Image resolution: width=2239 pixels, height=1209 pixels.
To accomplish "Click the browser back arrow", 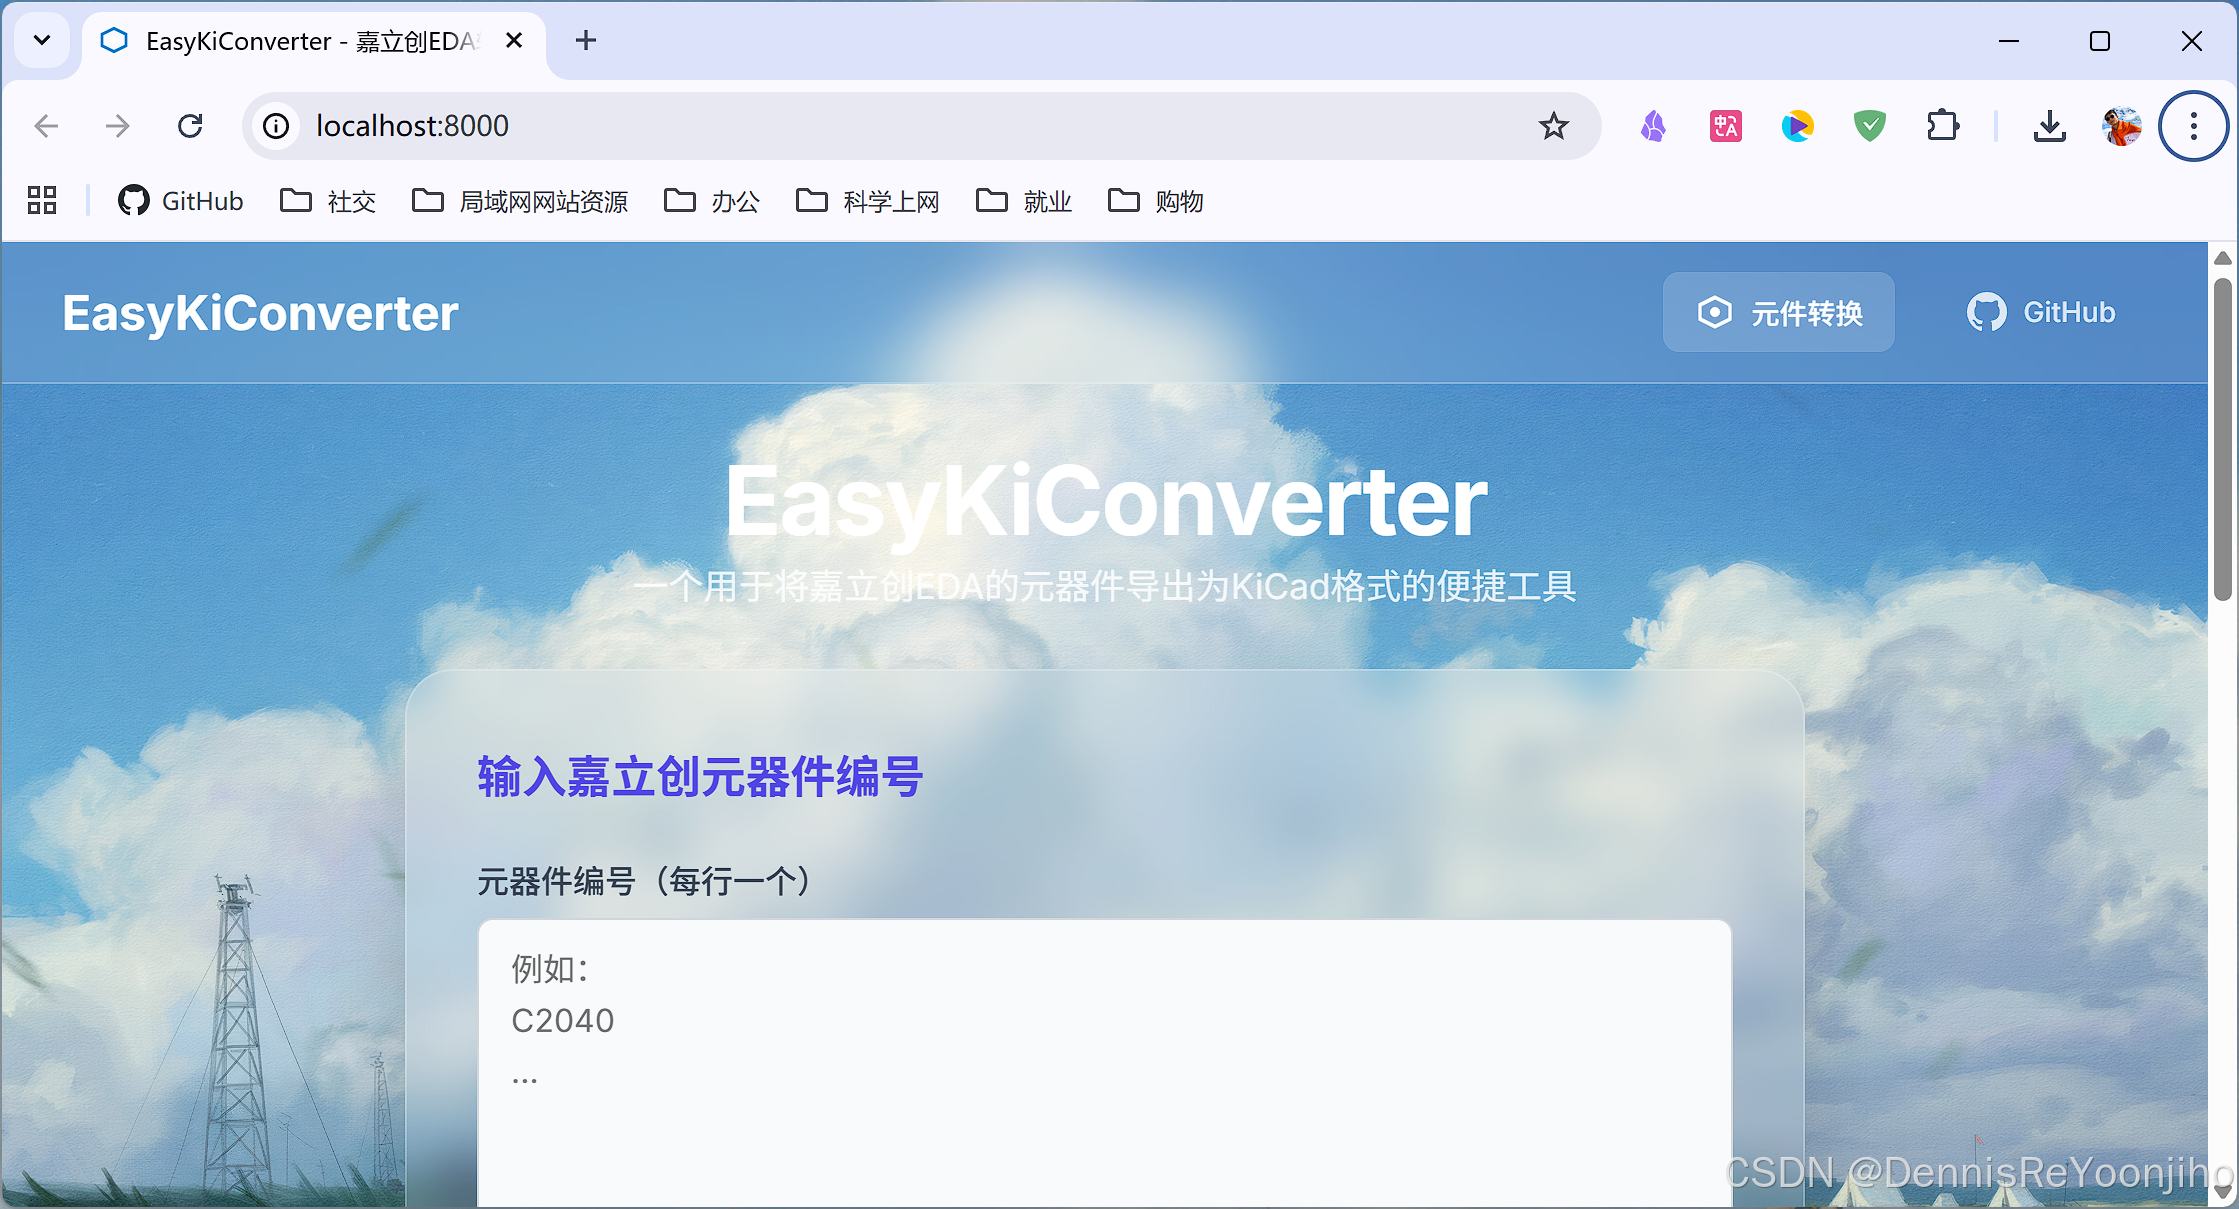I will pyautogui.click(x=46, y=126).
